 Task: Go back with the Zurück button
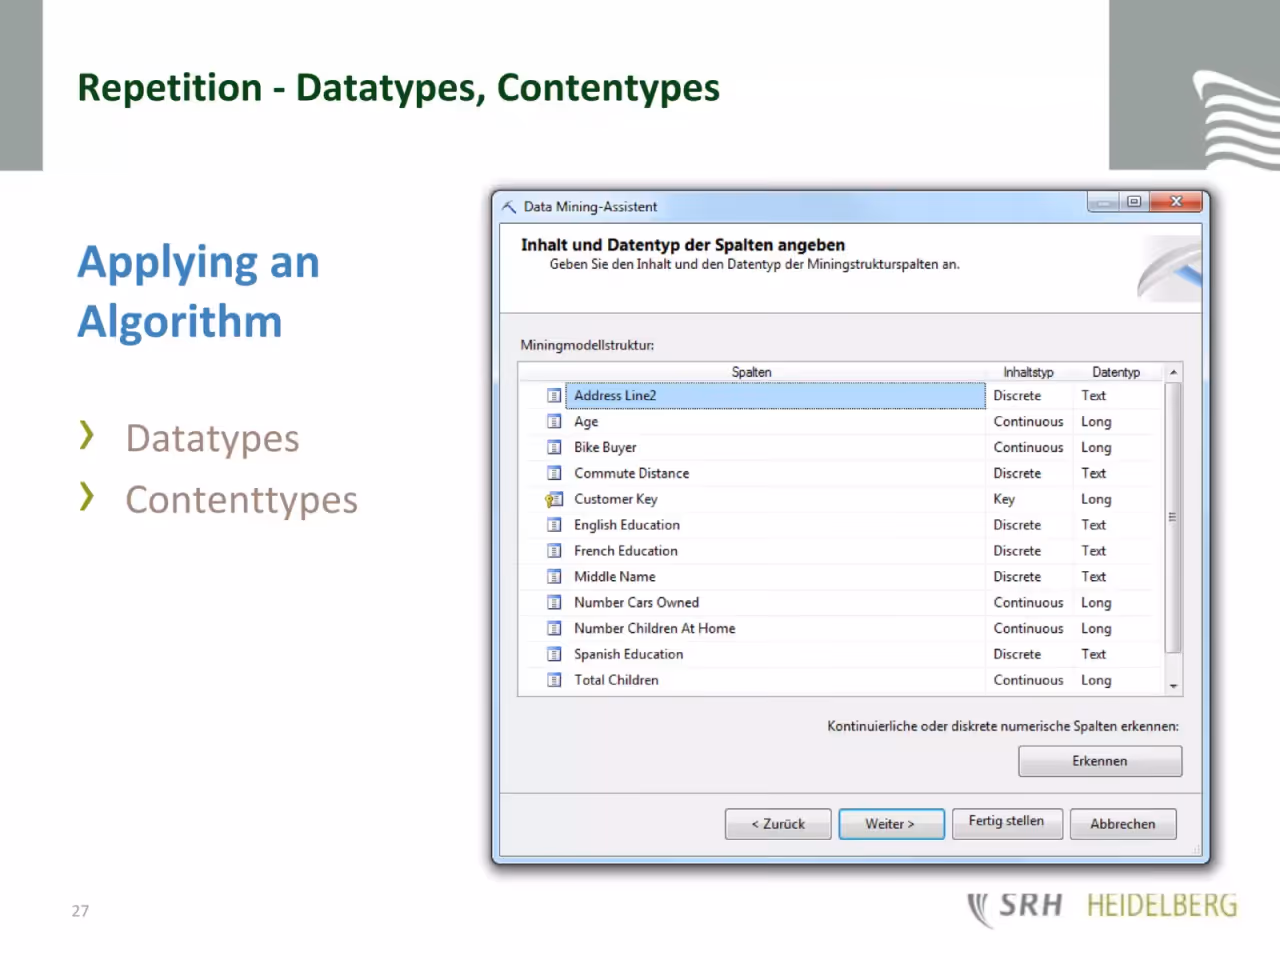pyautogui.click(x=778, y=824)
